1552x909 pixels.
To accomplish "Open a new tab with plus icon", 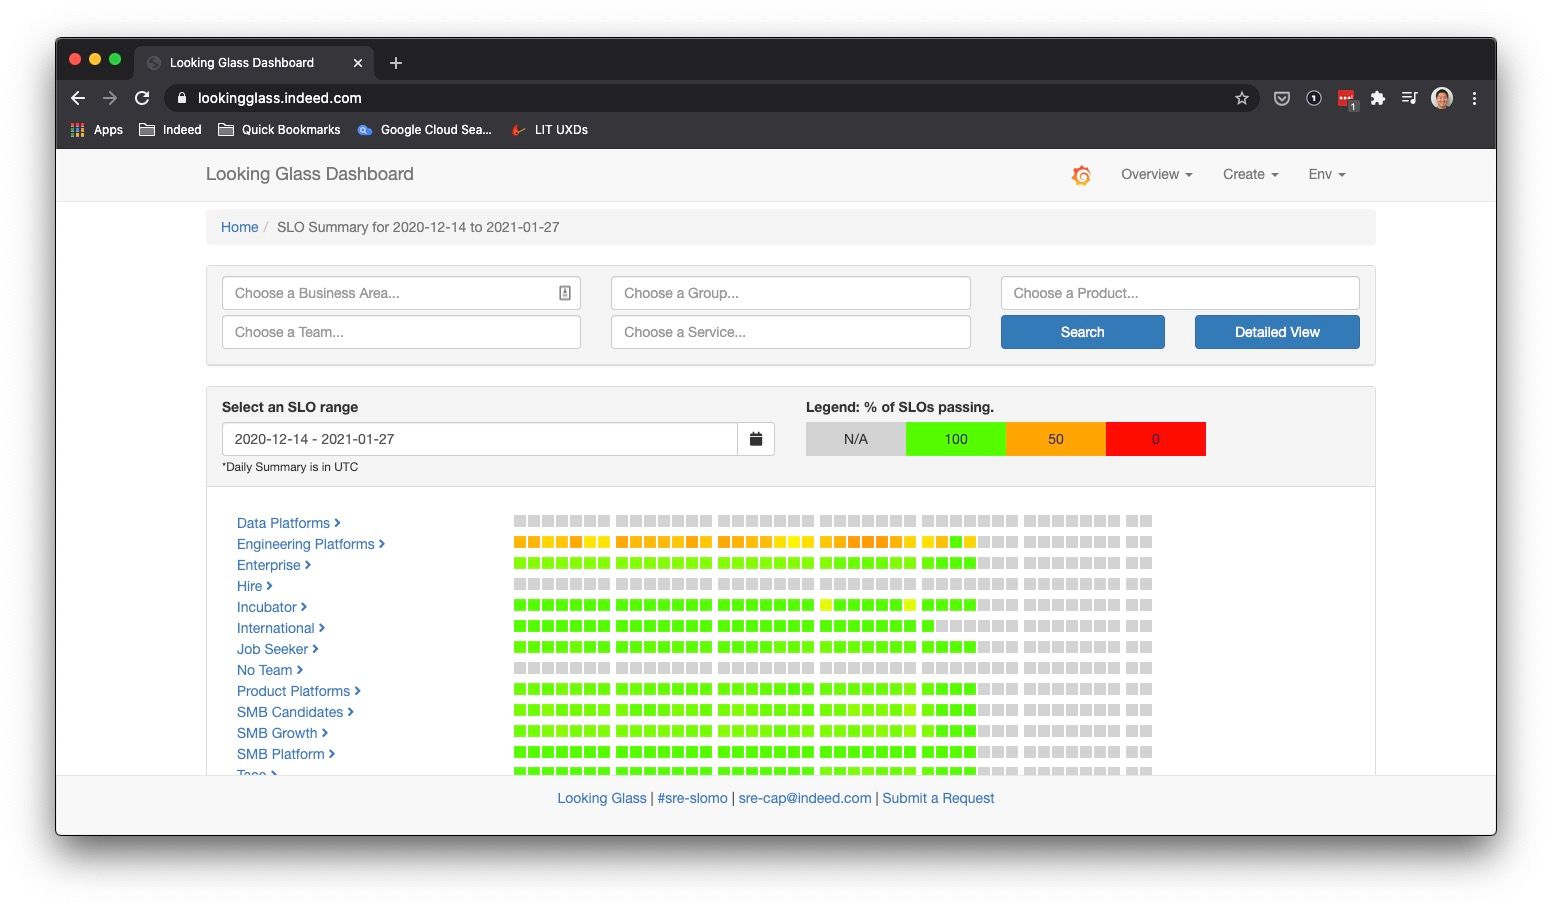I will [x=396, y=63].
